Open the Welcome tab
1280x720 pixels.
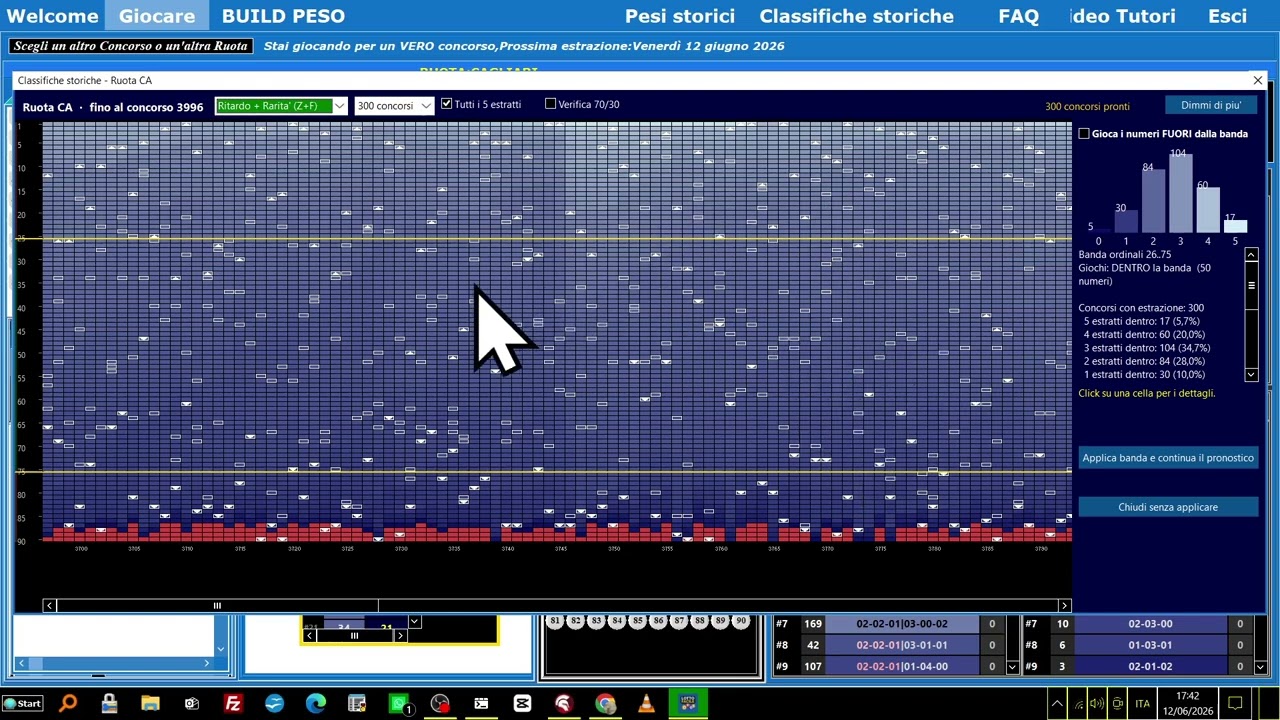[52, 16]
